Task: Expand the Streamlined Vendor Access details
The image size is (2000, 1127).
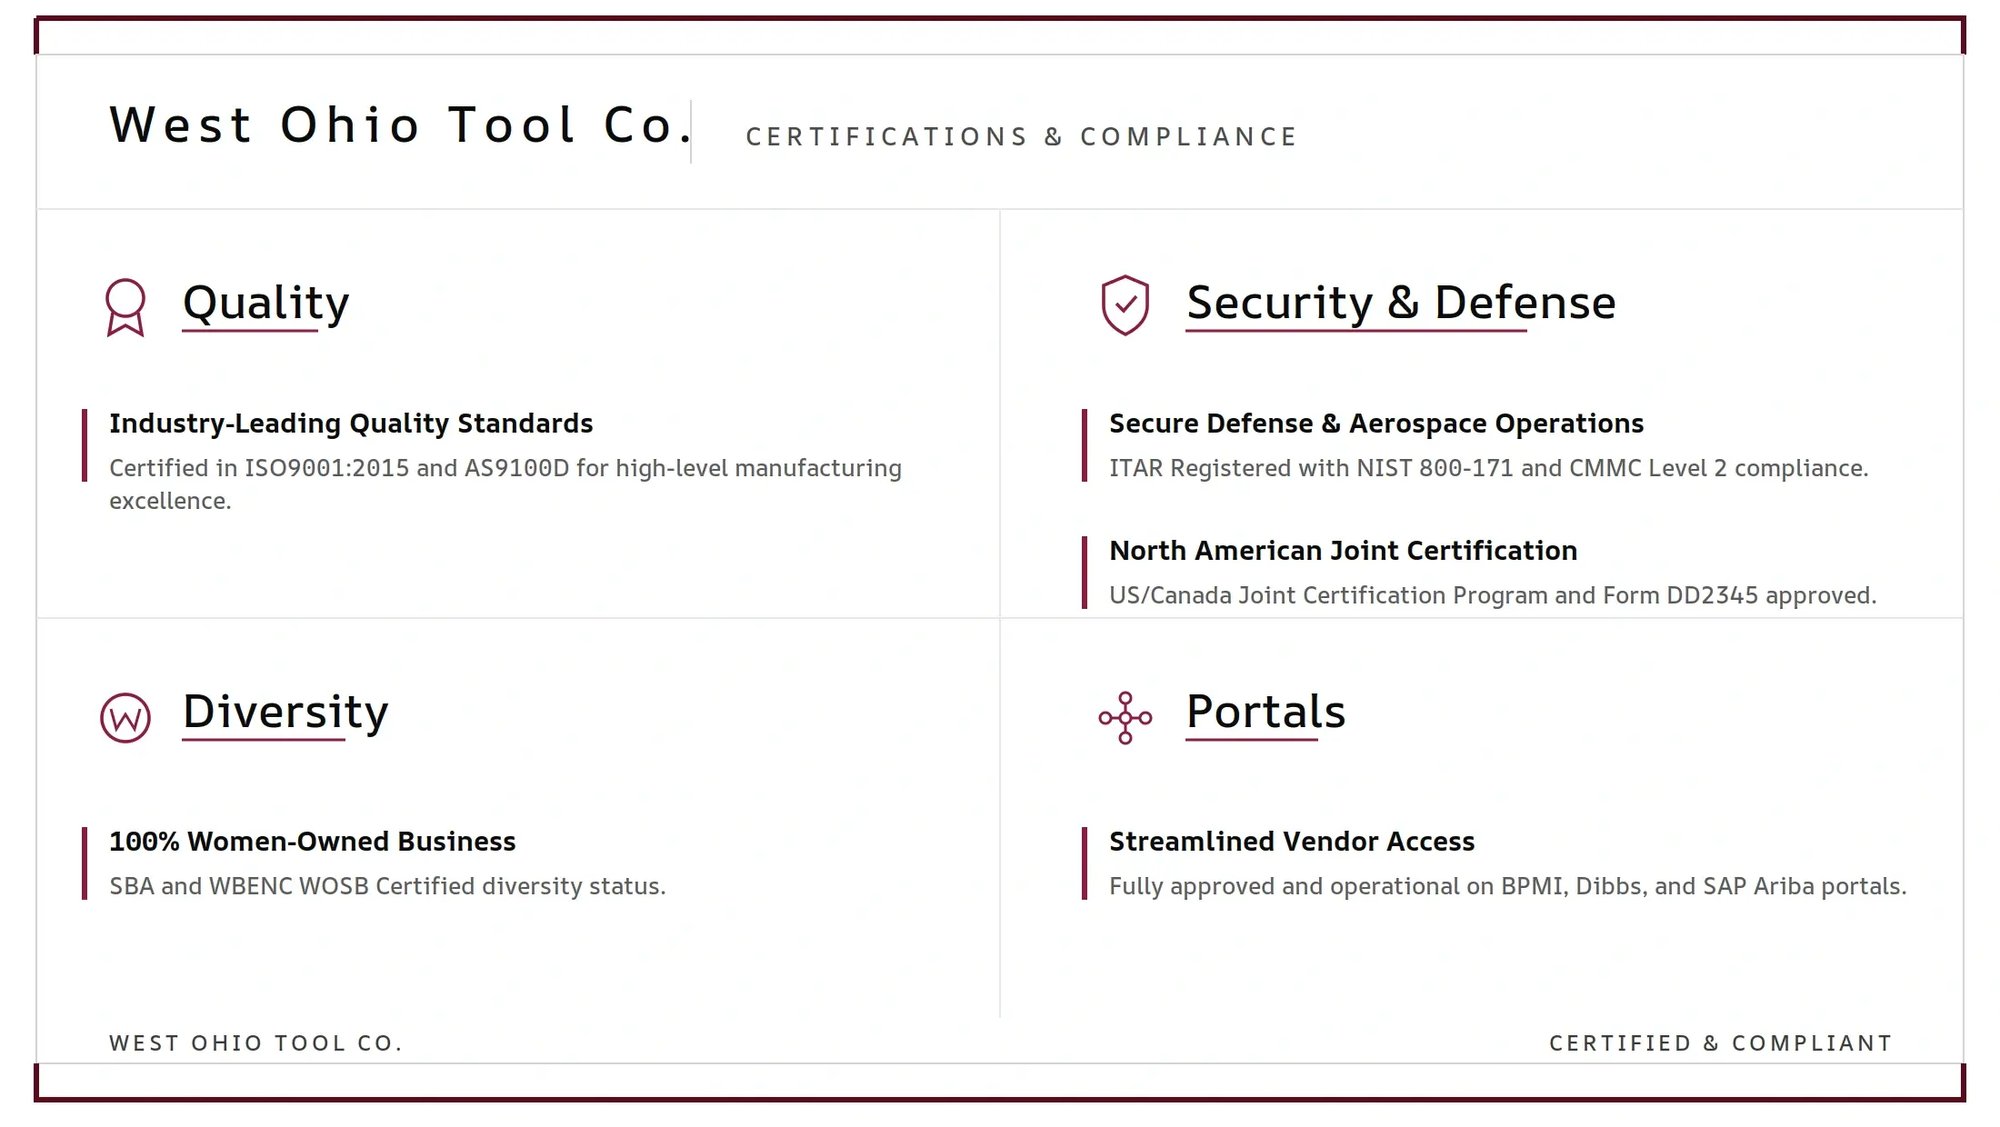Action: (x=1291, y=841)
